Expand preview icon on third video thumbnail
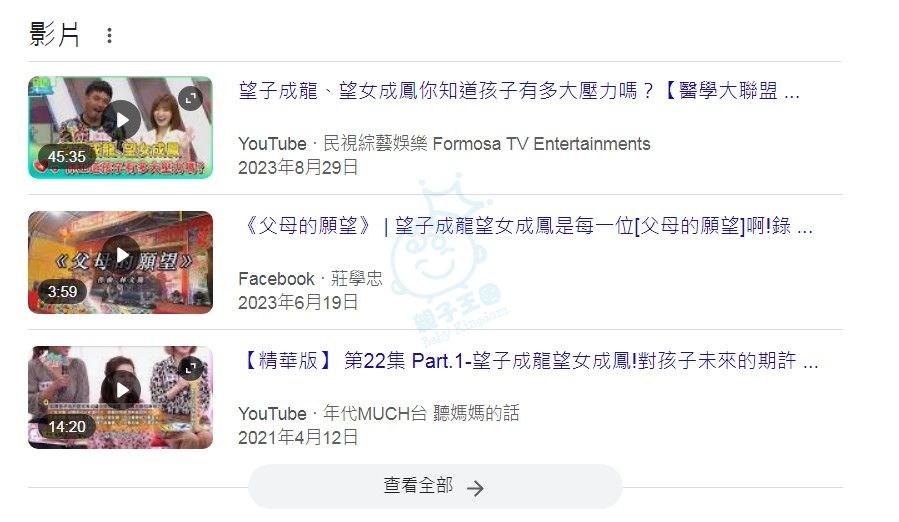This screenshot has height=522, width=899. [190, 368]
